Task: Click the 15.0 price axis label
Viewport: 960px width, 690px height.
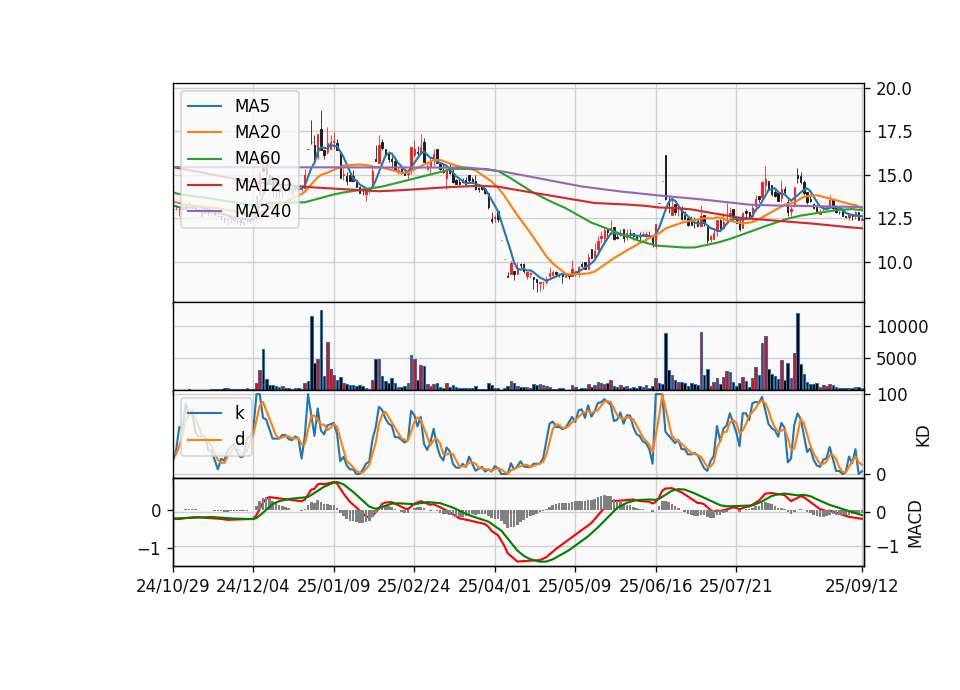Action: coord(894,176)
